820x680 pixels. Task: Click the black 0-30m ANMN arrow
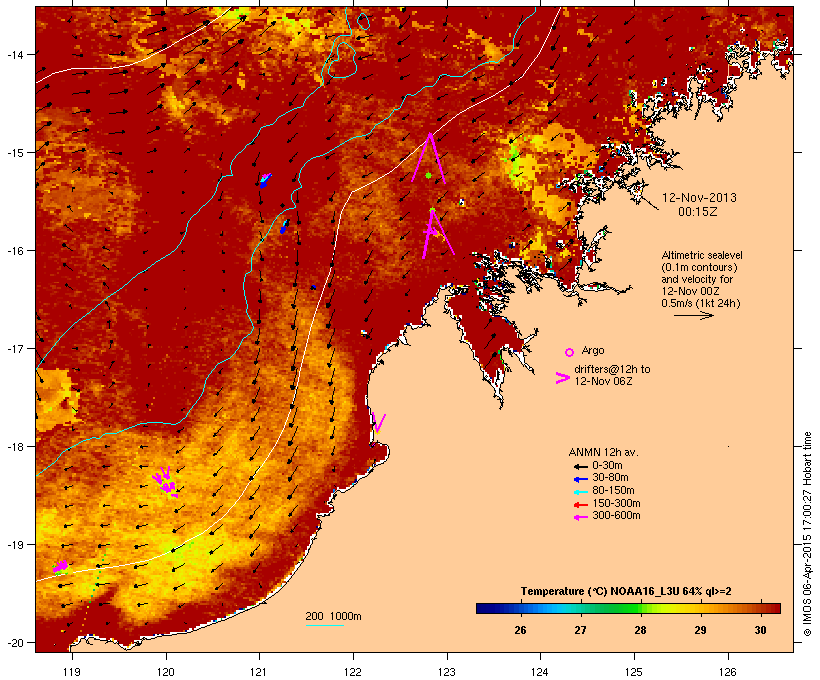(580, 466)
